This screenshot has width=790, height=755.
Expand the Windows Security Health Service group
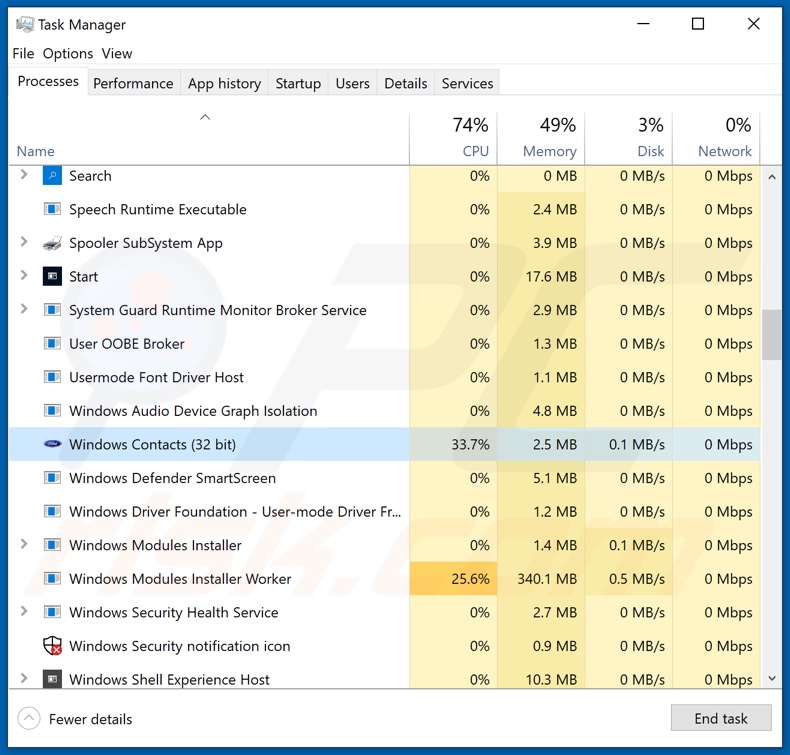tap(23, 611)
